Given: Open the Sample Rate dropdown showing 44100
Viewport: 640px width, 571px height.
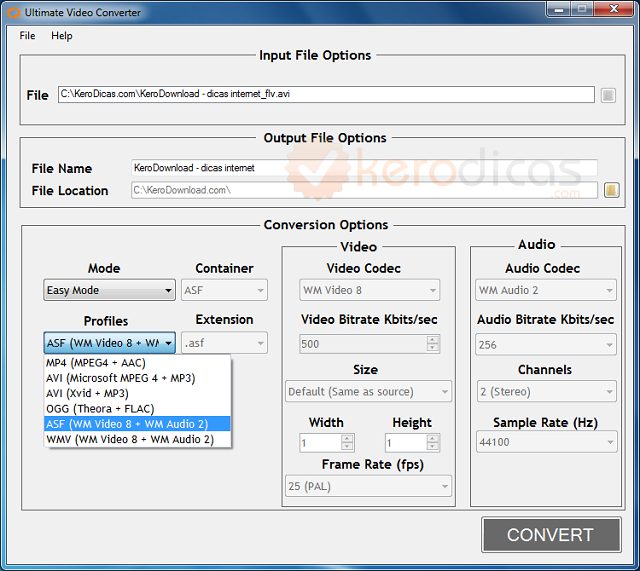Looking at the screenshot, I should pyautogui.click(x=547, y=442).
